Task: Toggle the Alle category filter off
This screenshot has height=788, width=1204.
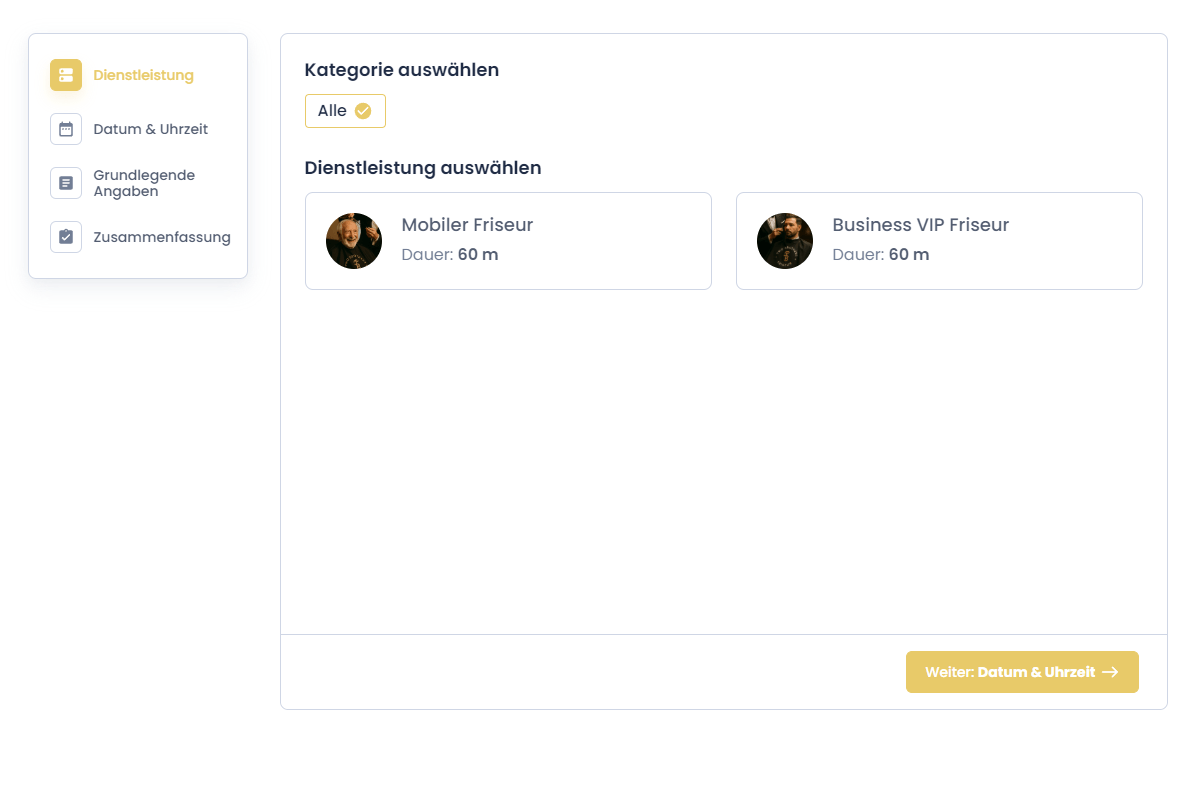Action: (x=345, y=111)
